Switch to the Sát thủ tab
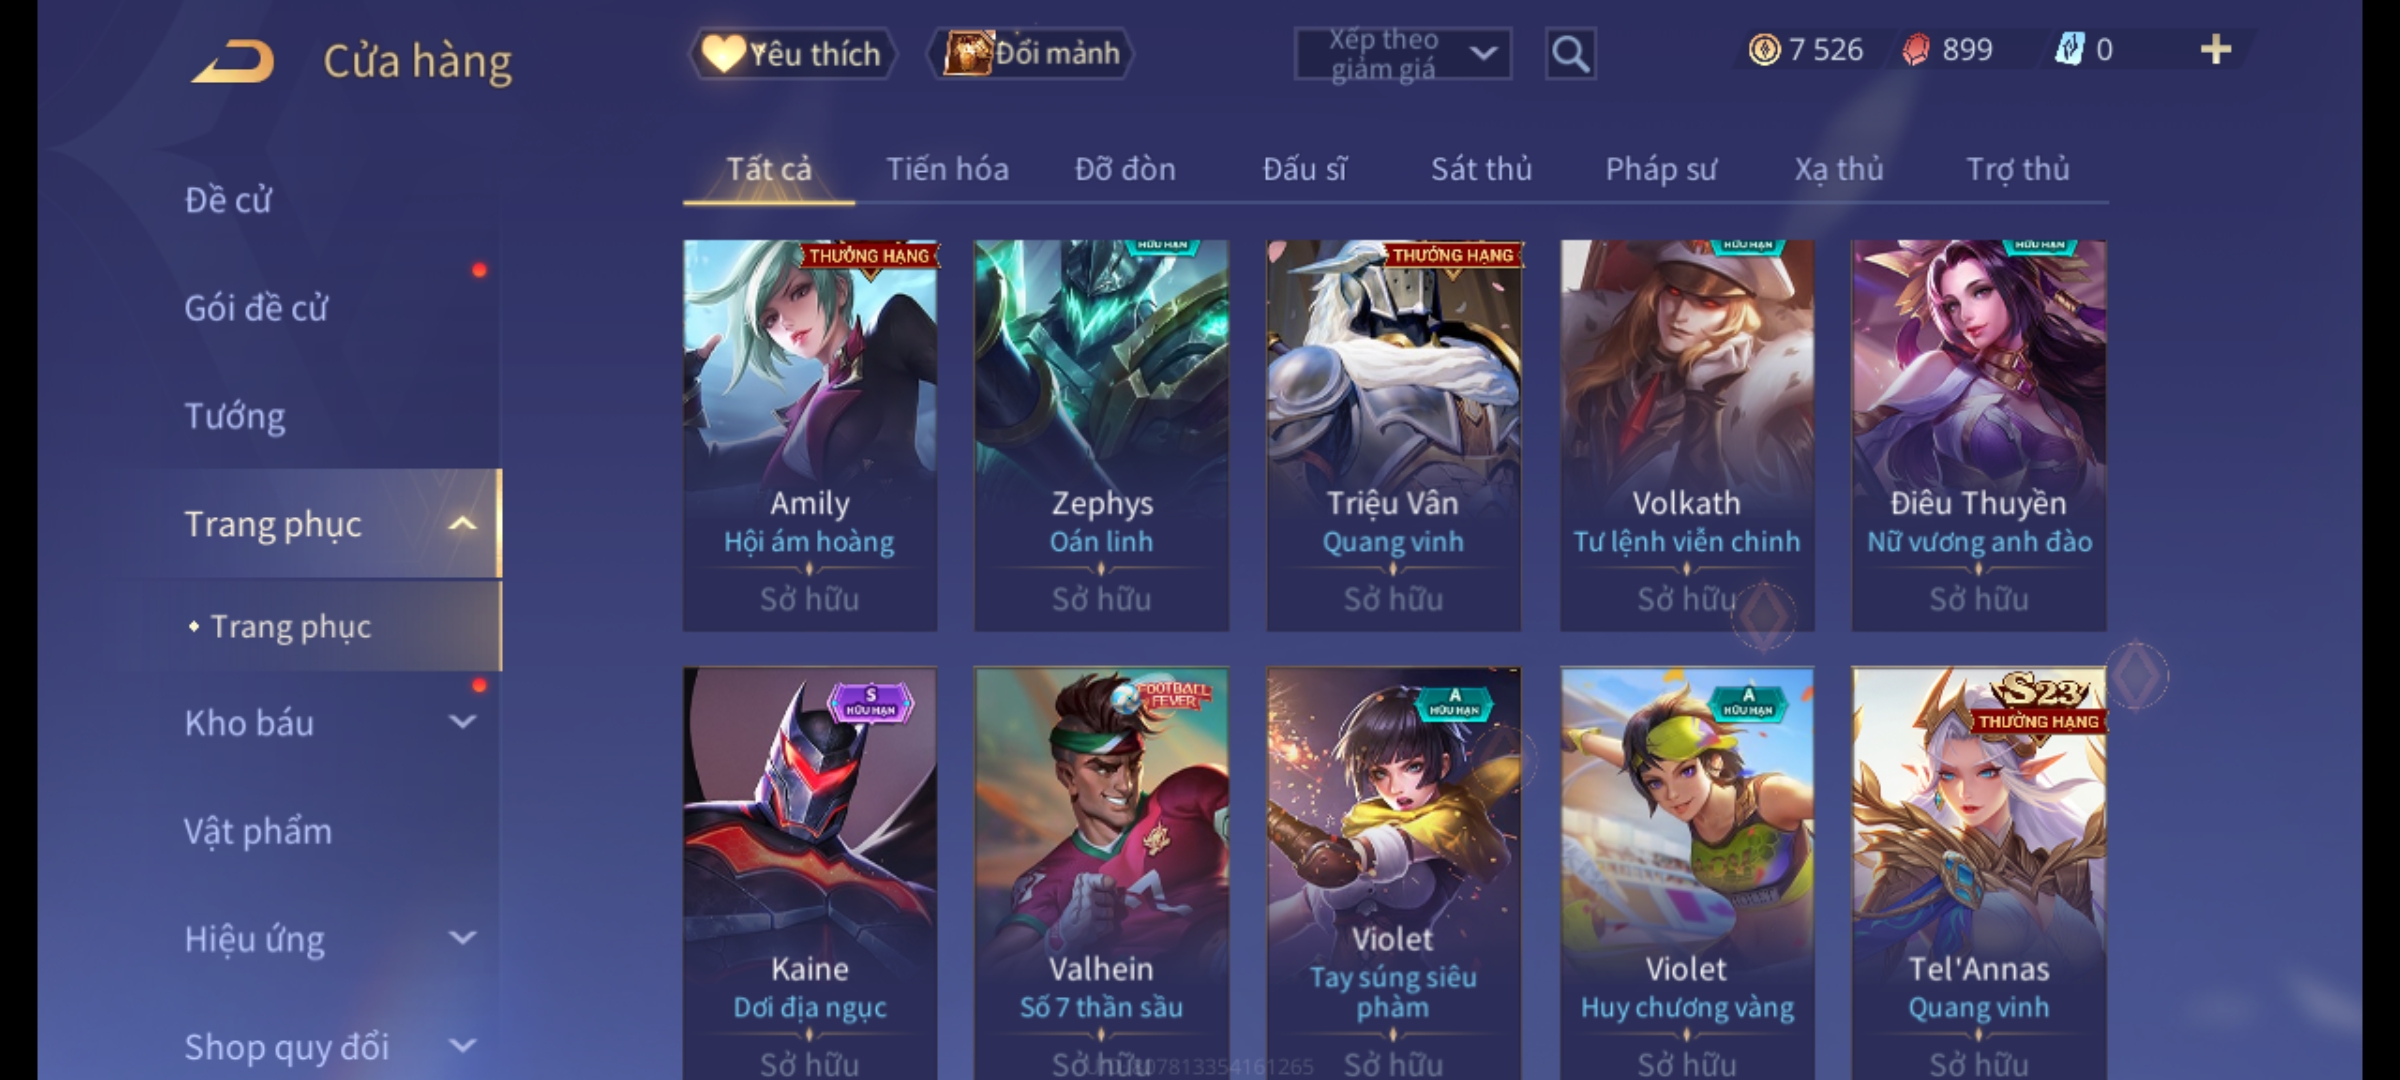This screenshot has height=1080, width=2400. tap(1481, 169)
